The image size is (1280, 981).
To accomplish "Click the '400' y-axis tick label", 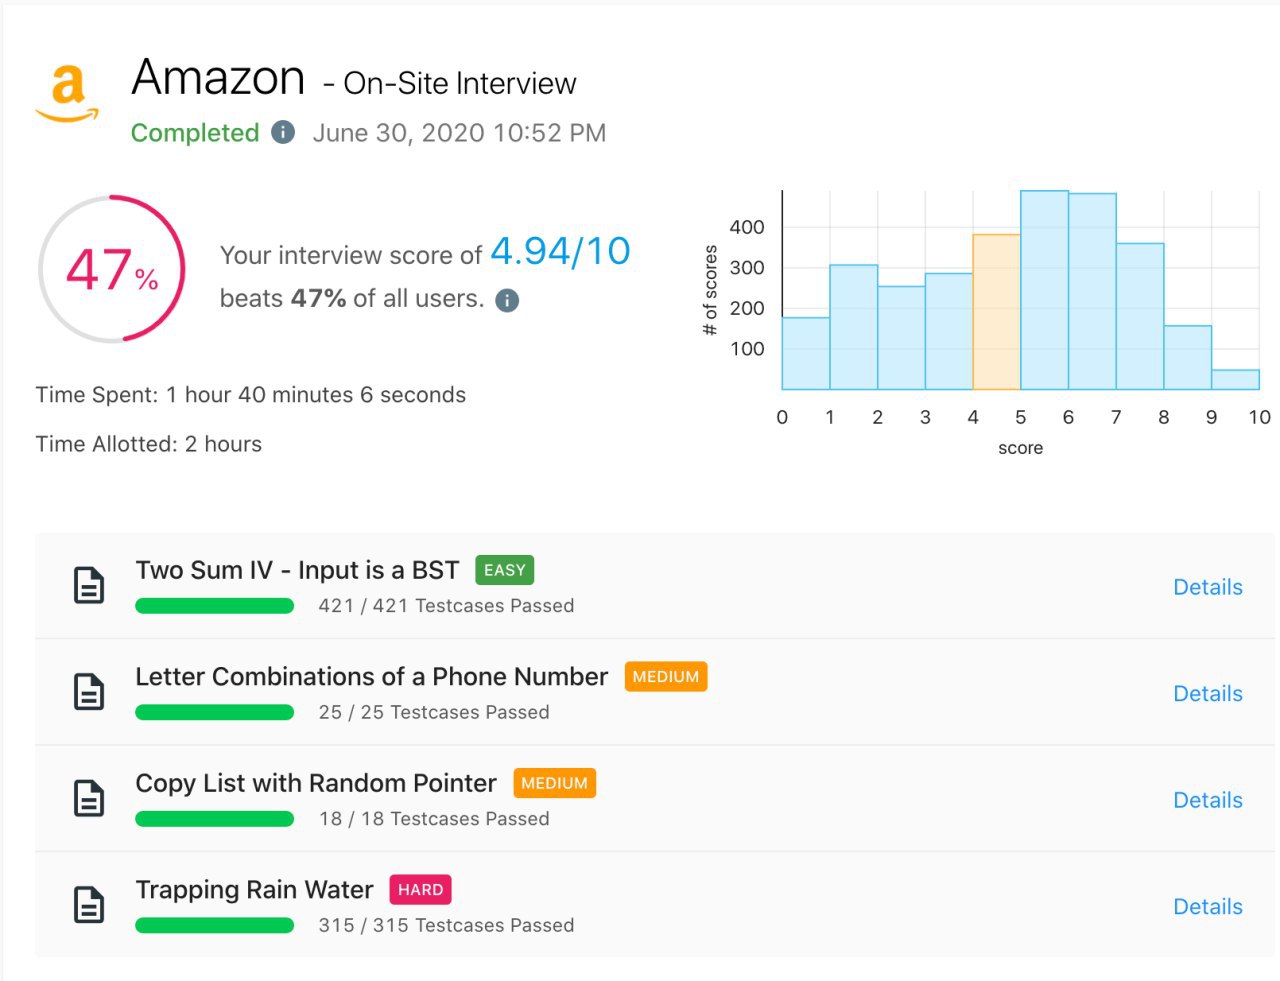I will 747,227.
